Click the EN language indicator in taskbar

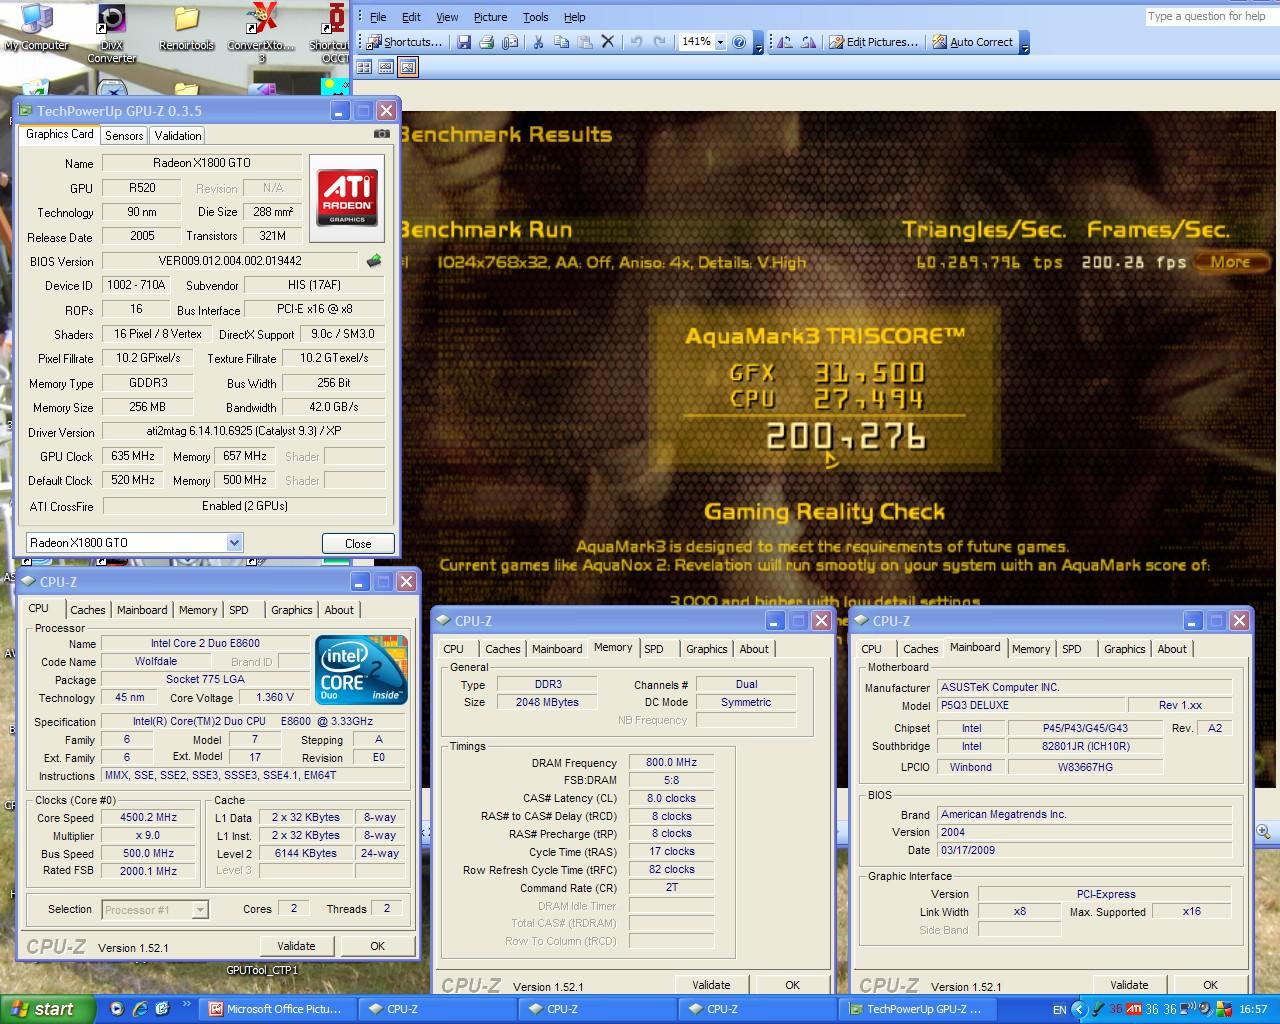[x=1060, y=1010]
